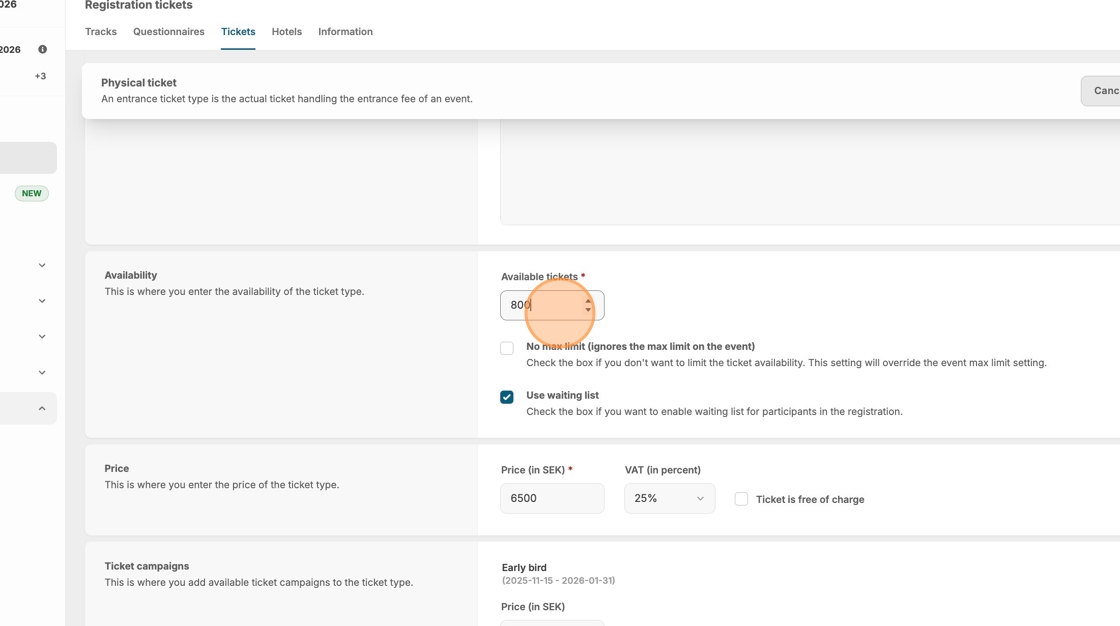Focus the Price (in SEK) field showing 6500
This screenshot has width=1120, height=626.
pyautogui.click(x=551, y=498)
